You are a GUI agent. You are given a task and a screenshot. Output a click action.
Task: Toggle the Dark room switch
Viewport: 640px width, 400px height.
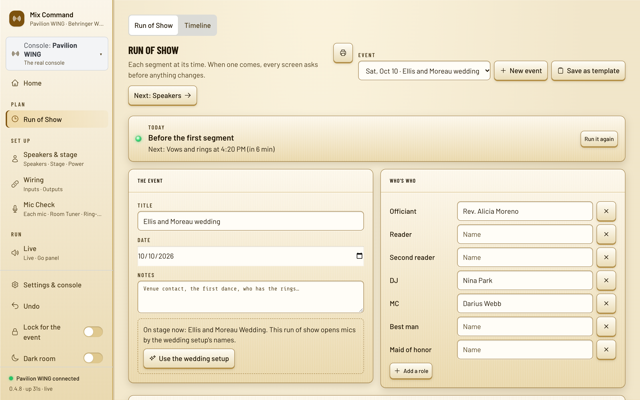coord(93,358)
